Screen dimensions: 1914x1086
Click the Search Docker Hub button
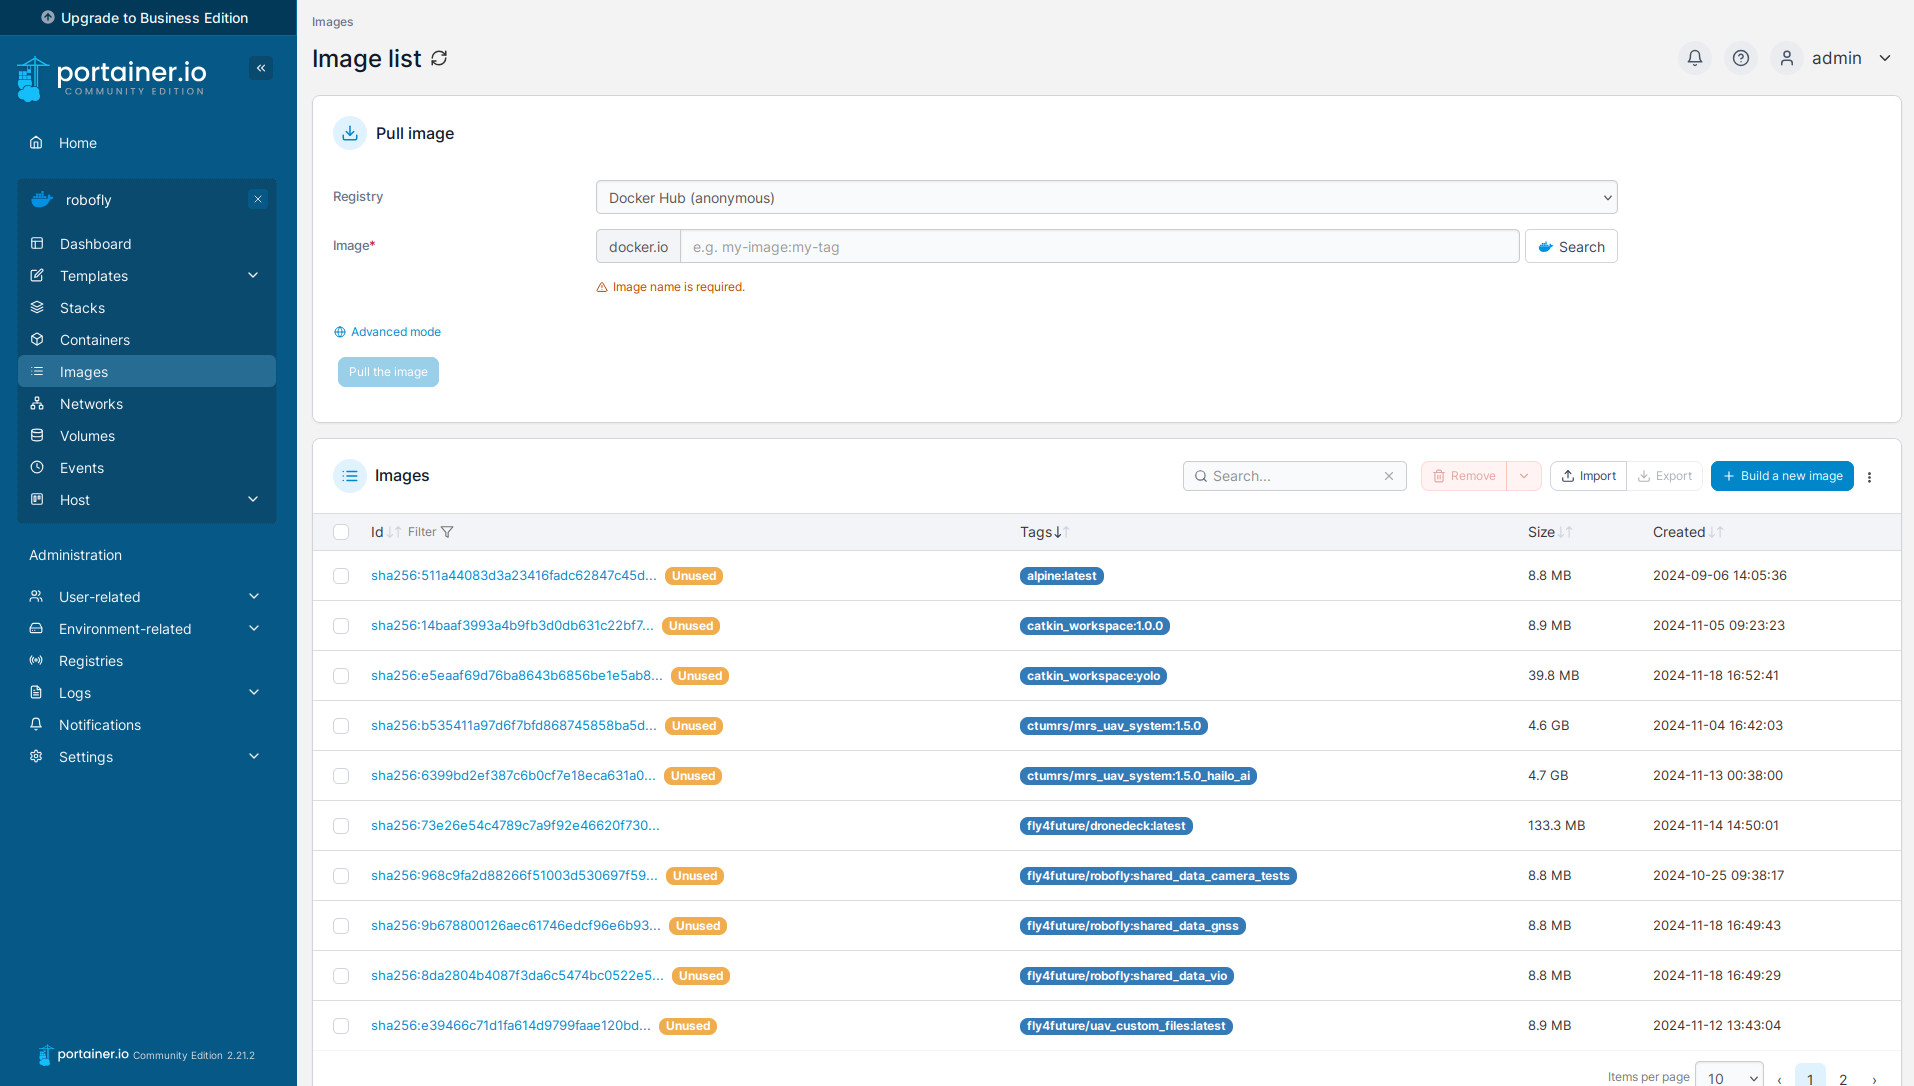coord(1571,247)
